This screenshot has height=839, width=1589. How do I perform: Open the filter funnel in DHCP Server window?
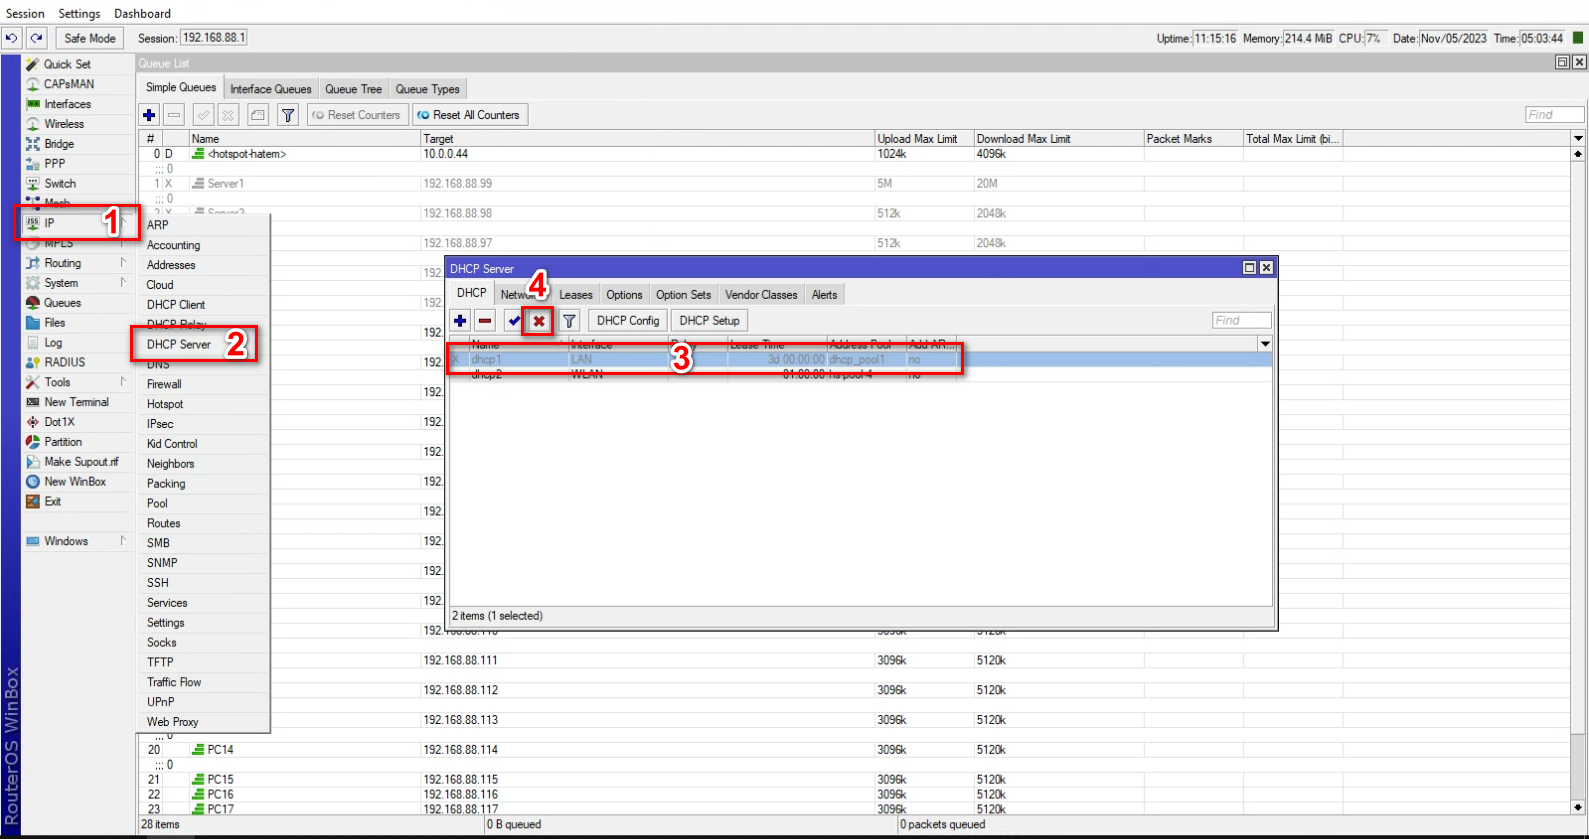(x=569, y=321)
